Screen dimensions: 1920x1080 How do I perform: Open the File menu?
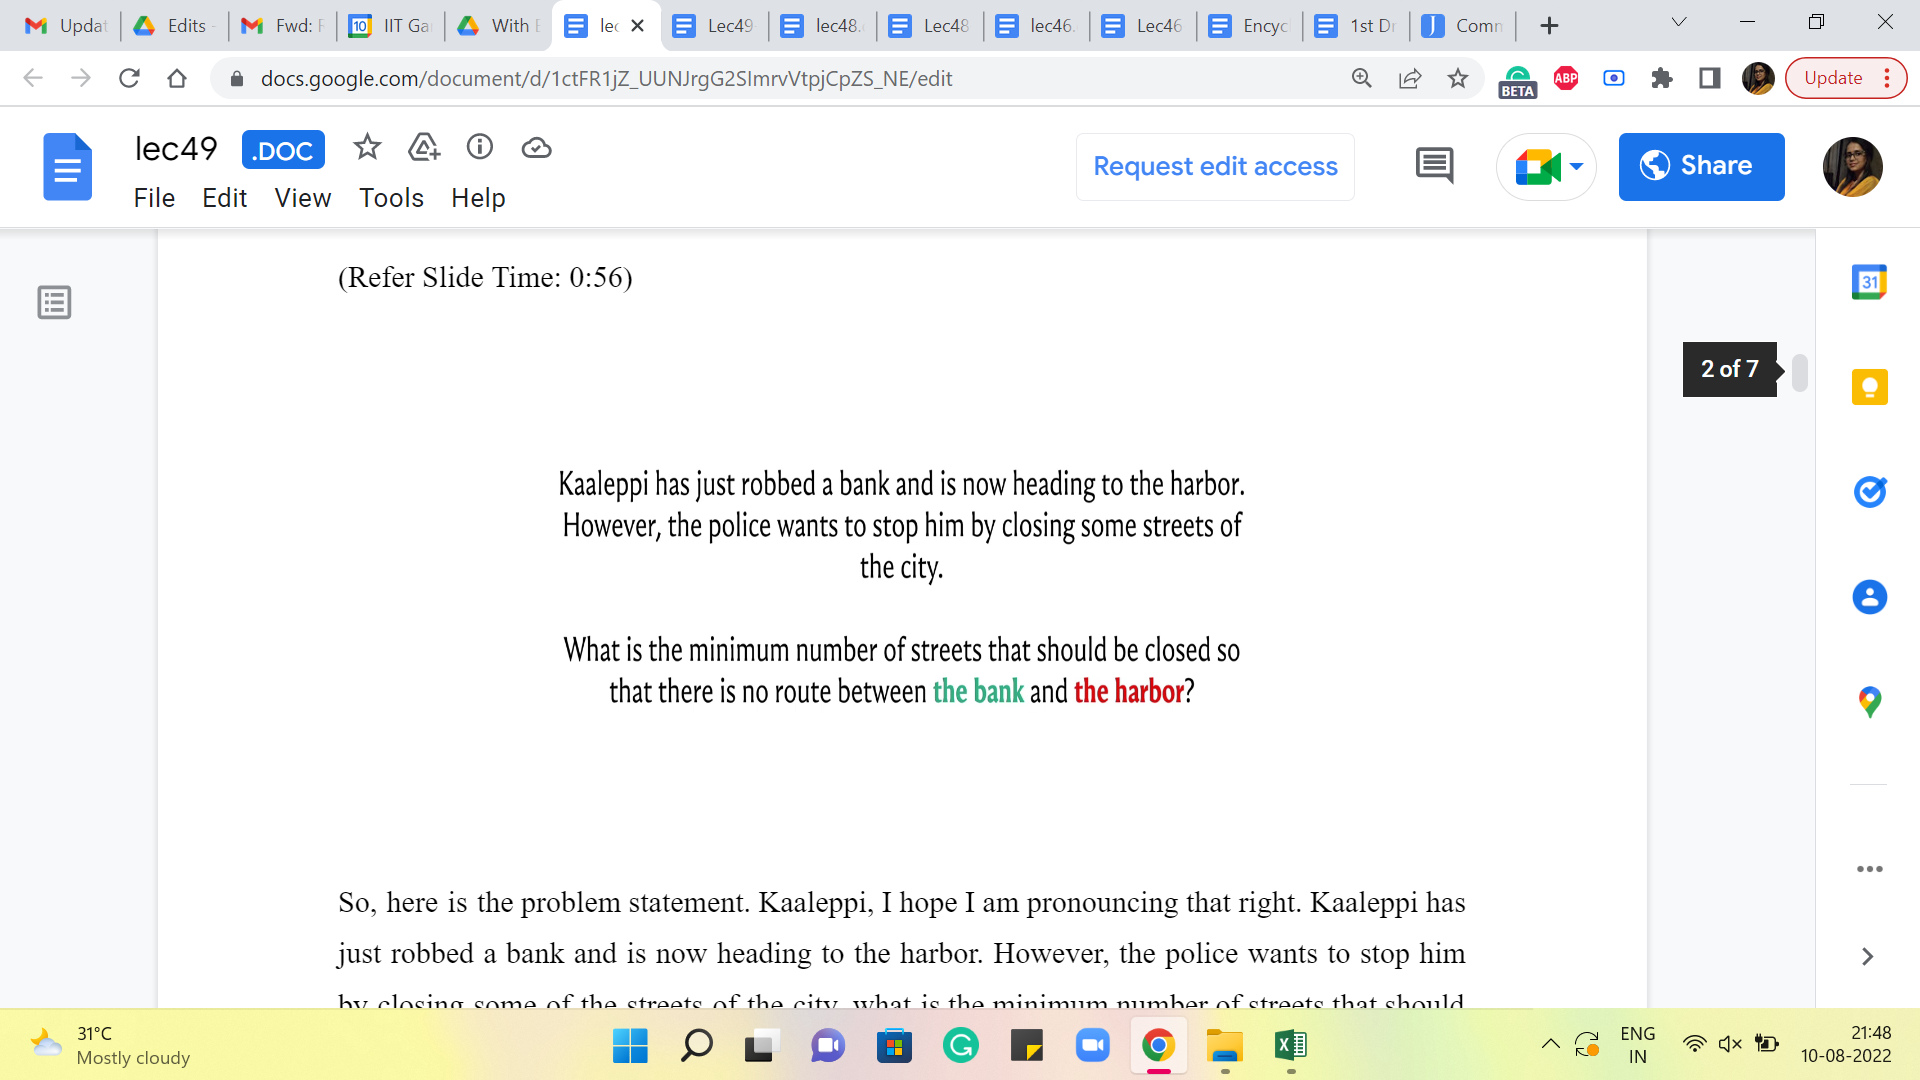tap(154, 198)
